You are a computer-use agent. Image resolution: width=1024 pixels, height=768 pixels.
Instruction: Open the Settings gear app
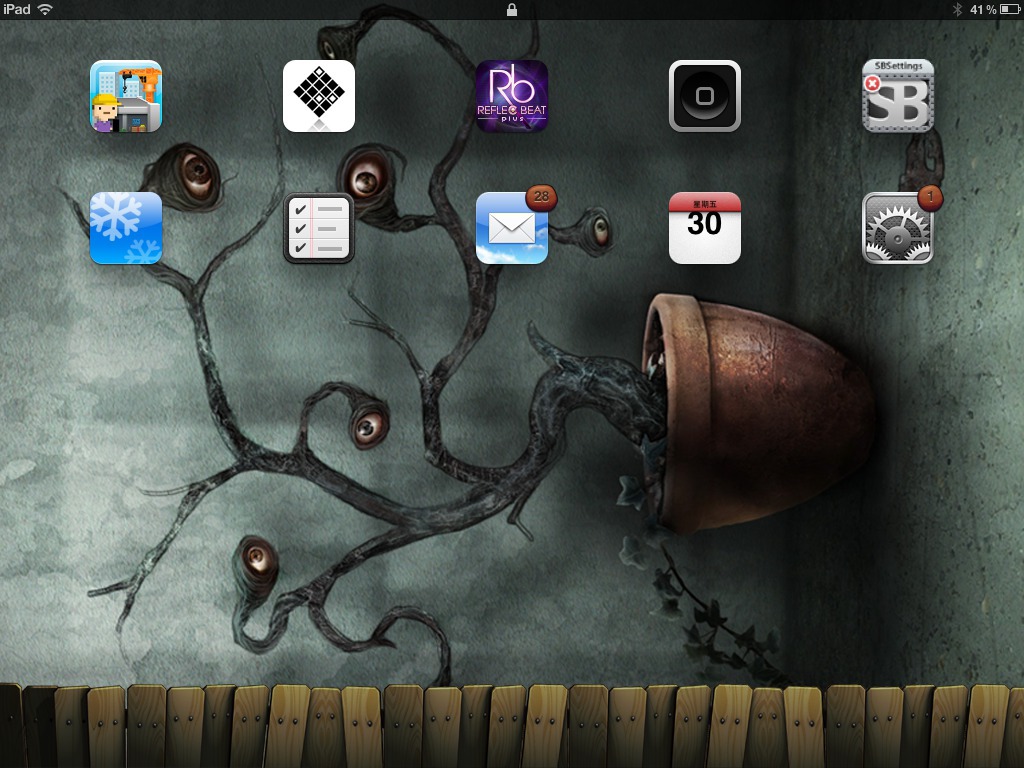(x=898, y=228)
